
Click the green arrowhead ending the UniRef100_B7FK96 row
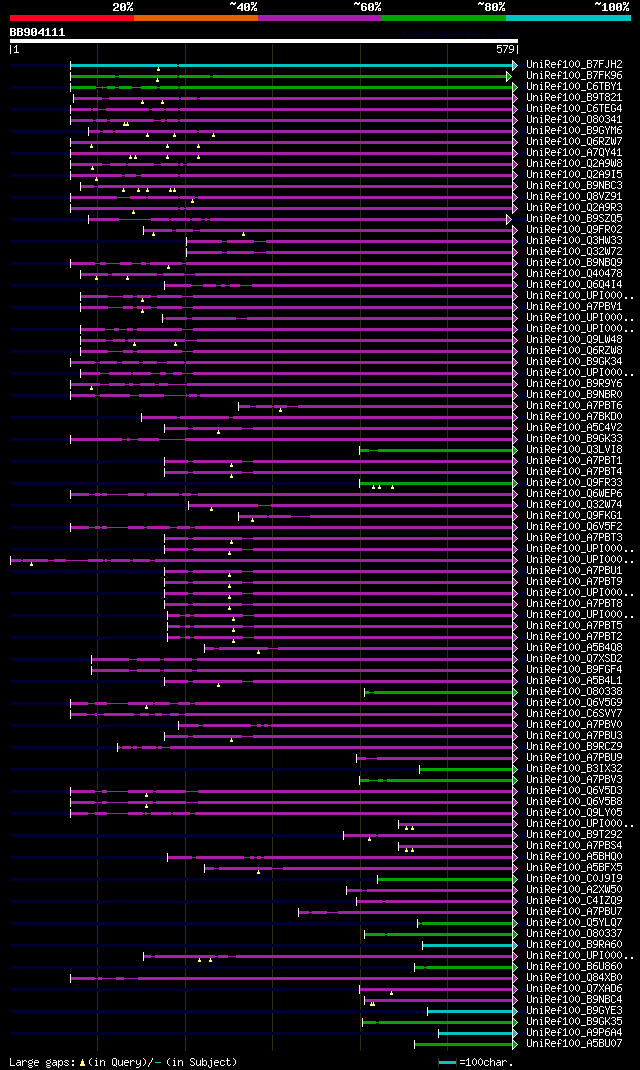509,76
